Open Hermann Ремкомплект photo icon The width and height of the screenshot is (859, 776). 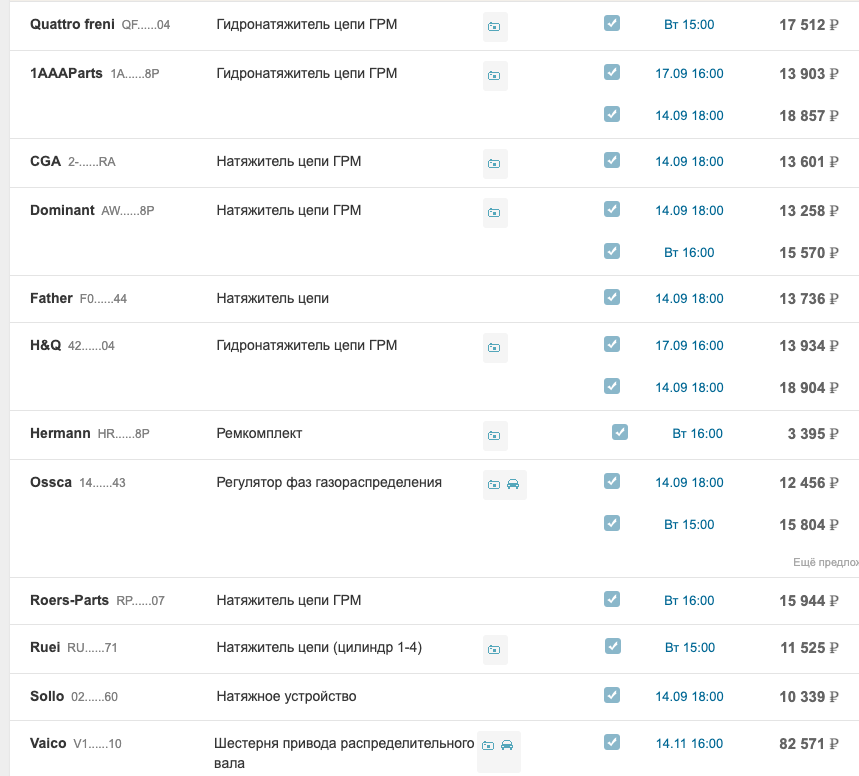pyautogui.click(x=494, y=436)
